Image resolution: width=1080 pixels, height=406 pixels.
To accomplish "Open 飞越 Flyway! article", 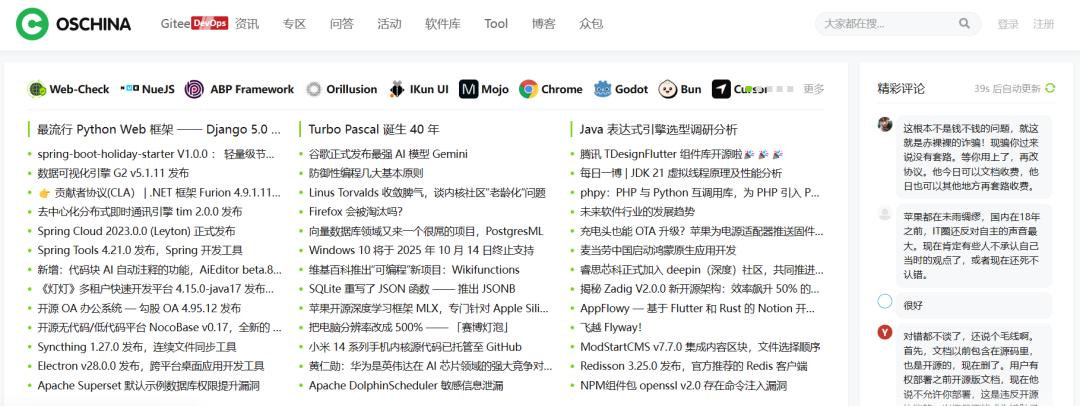I will tap(611, 327).
